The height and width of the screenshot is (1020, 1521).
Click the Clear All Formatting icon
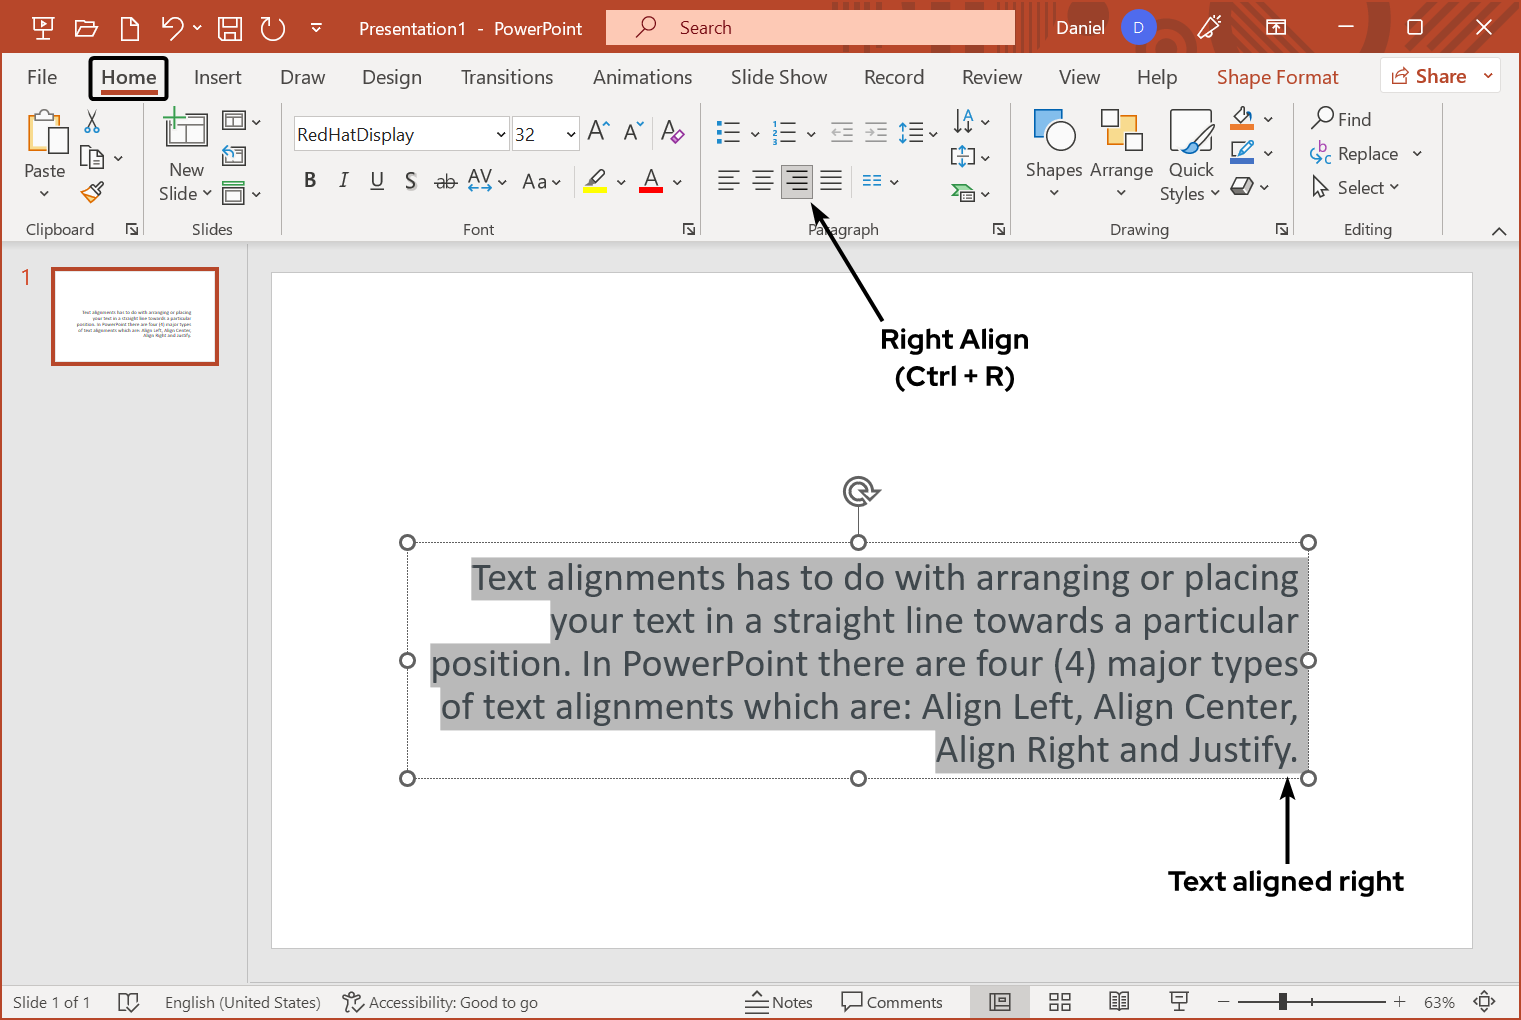point(673,132)
